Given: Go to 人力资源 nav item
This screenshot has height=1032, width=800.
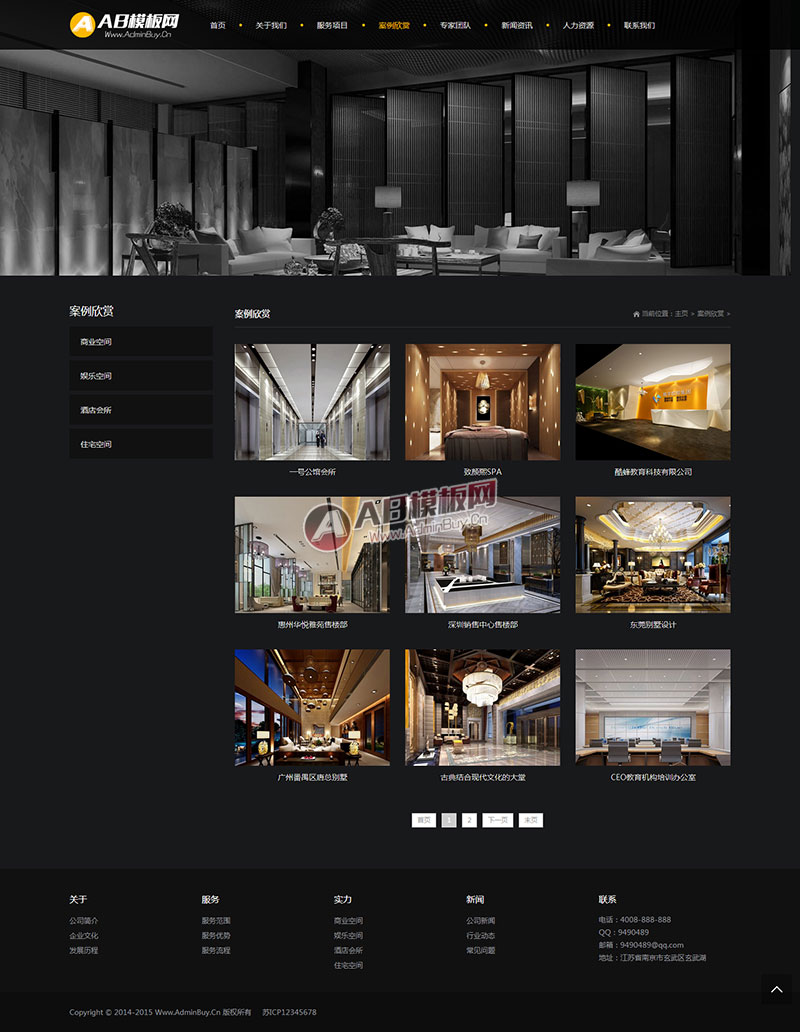Looking at the screenshot, I should coord(578,26).
